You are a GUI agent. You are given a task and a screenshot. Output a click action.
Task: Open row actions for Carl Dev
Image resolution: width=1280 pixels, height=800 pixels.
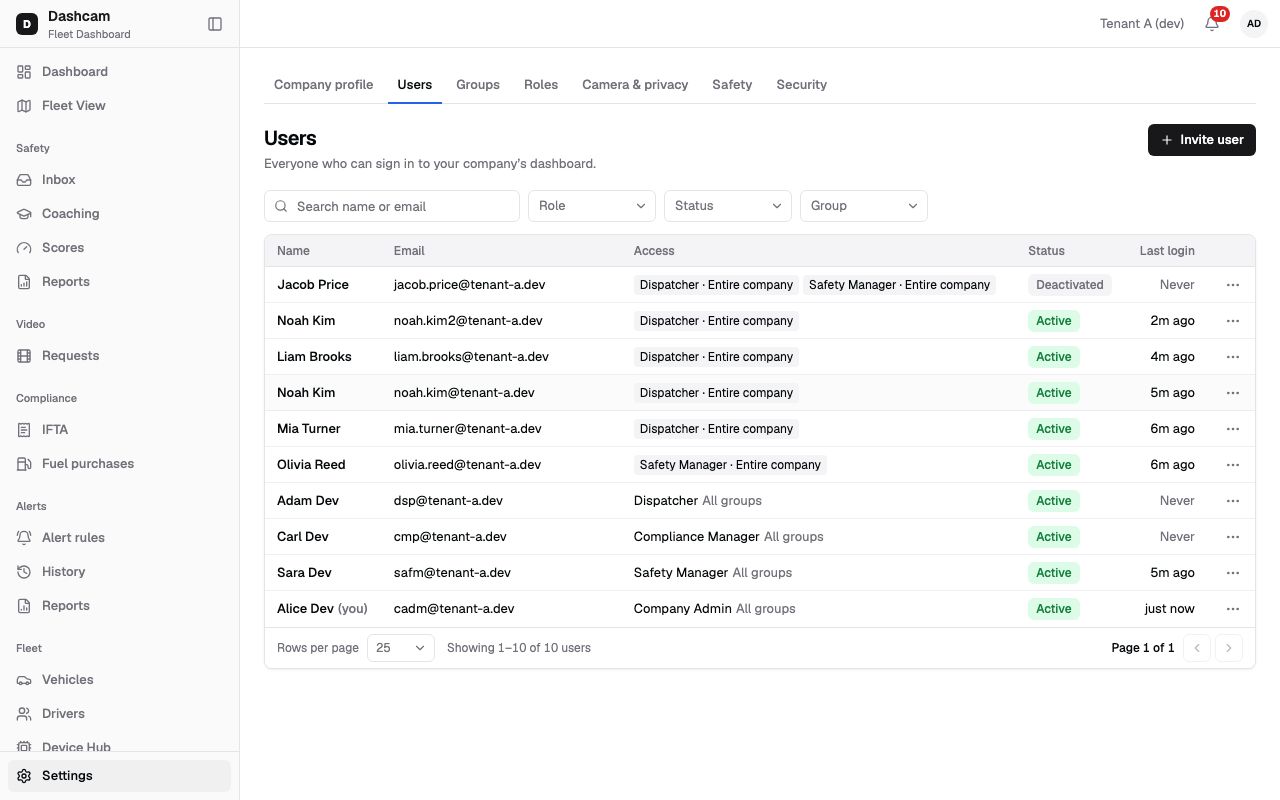(1233, 537)
